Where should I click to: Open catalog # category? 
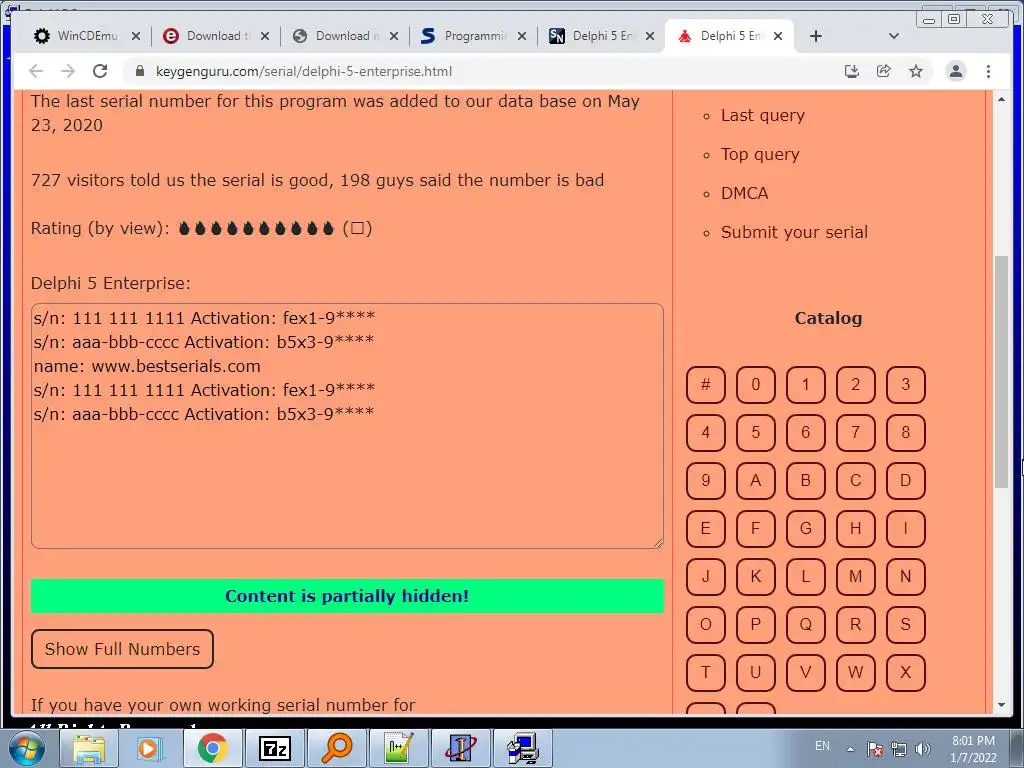click(x=706, y=385)
